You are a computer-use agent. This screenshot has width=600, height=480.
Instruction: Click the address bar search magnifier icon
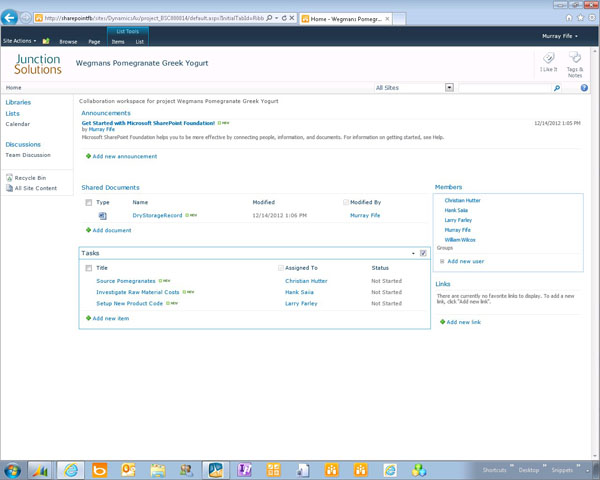[269, 18]
